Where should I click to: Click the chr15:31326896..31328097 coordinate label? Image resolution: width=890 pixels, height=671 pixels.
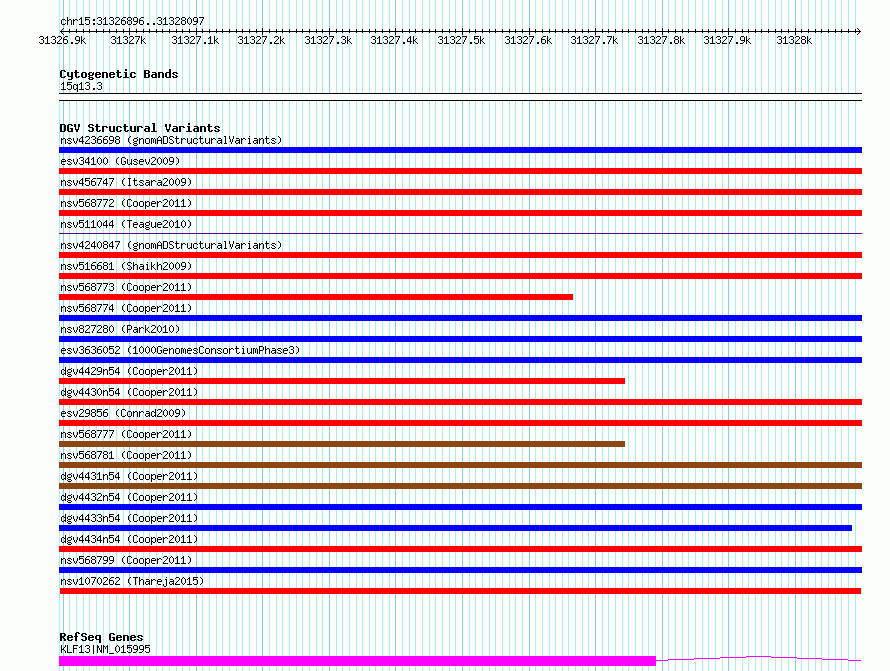(132, 21)
